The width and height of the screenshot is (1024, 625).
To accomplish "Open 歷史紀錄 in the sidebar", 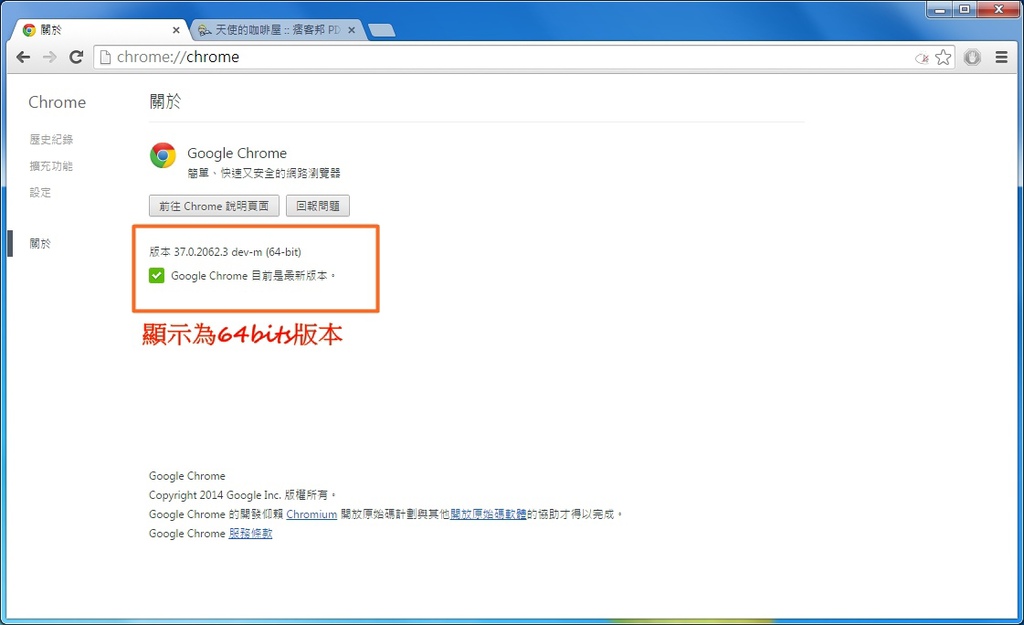I will pos(51,139).
